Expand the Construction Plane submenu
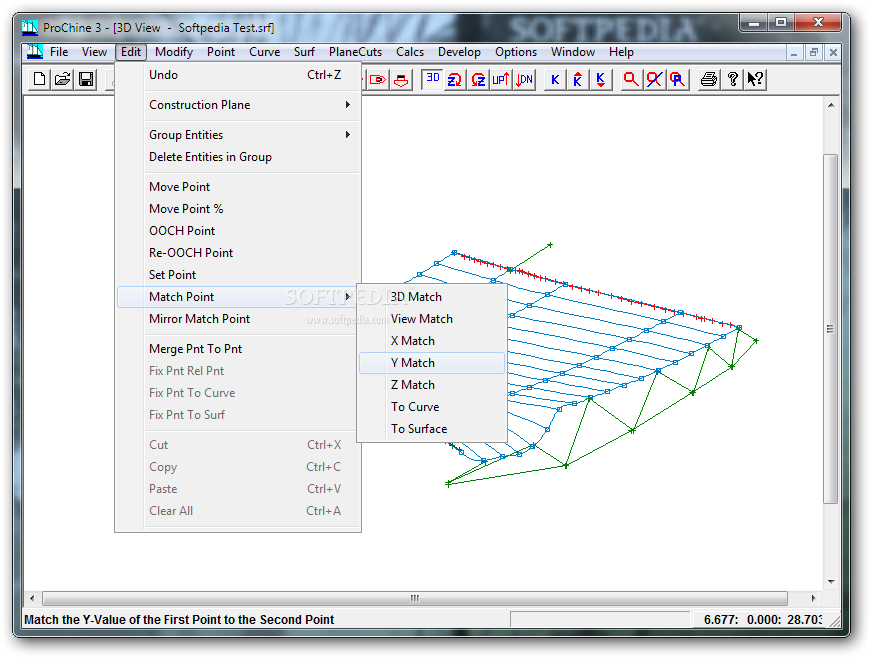The width and height of the screenshot is (871, 658). point(239,105)
